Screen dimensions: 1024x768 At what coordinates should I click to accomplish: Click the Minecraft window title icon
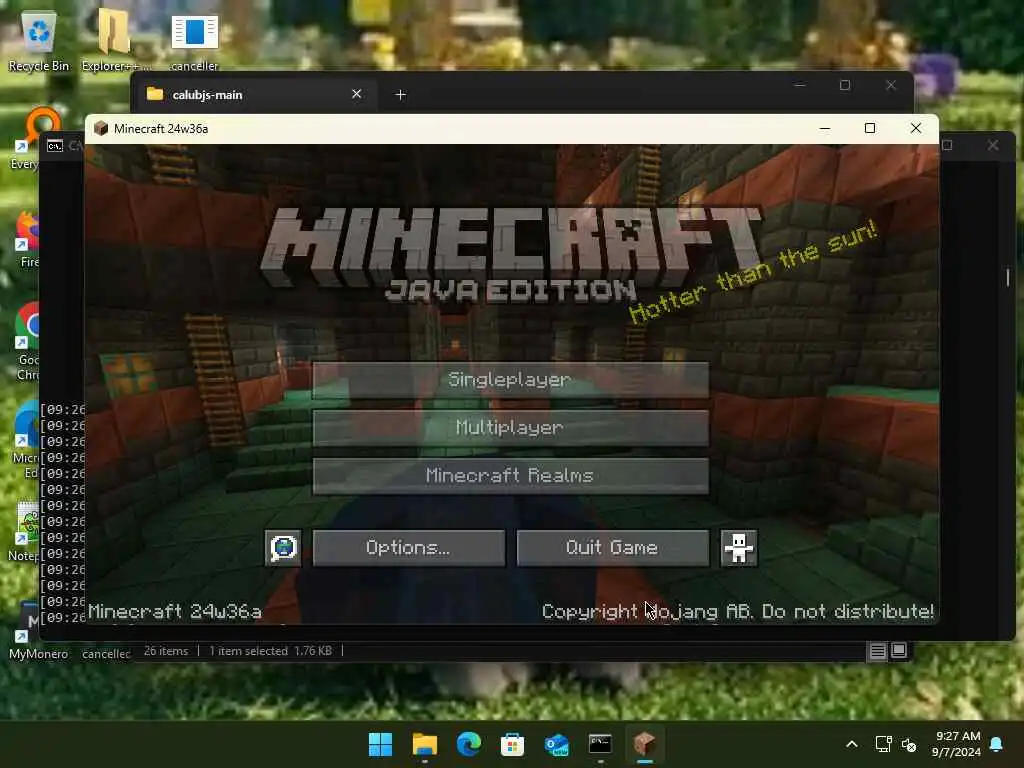point(101,129)
